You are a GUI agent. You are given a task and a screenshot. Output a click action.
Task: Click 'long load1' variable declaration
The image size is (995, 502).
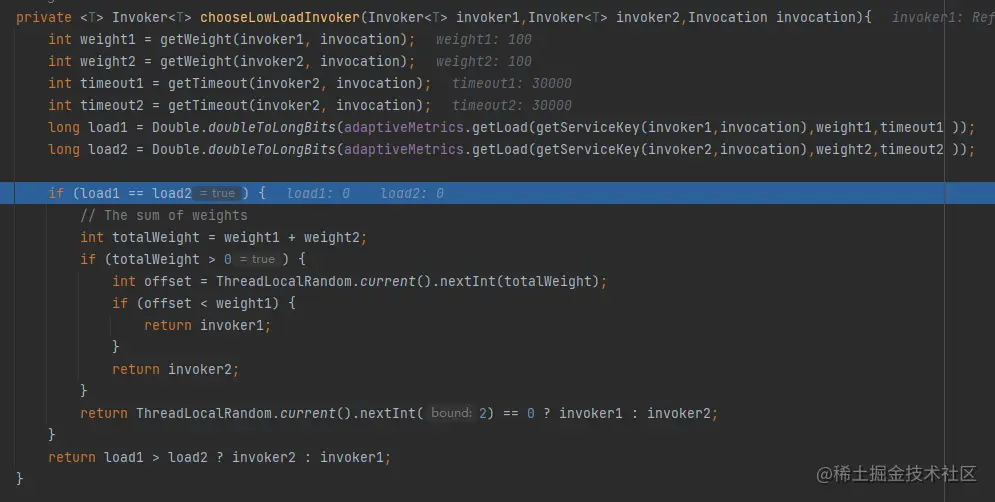click(88, 128)
